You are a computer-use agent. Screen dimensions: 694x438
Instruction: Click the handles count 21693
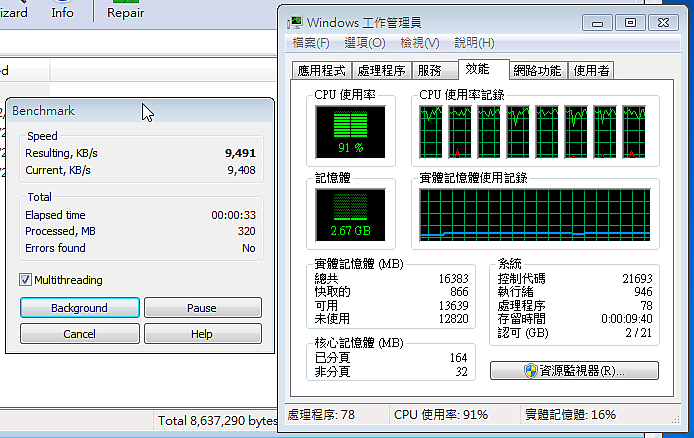pos(637,278)
